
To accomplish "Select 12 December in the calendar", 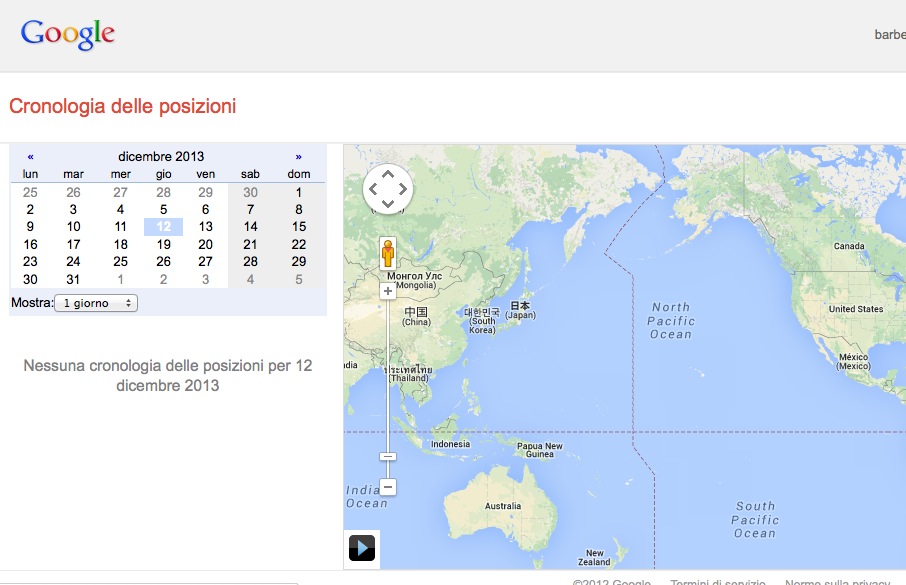I will pos(163,227).
